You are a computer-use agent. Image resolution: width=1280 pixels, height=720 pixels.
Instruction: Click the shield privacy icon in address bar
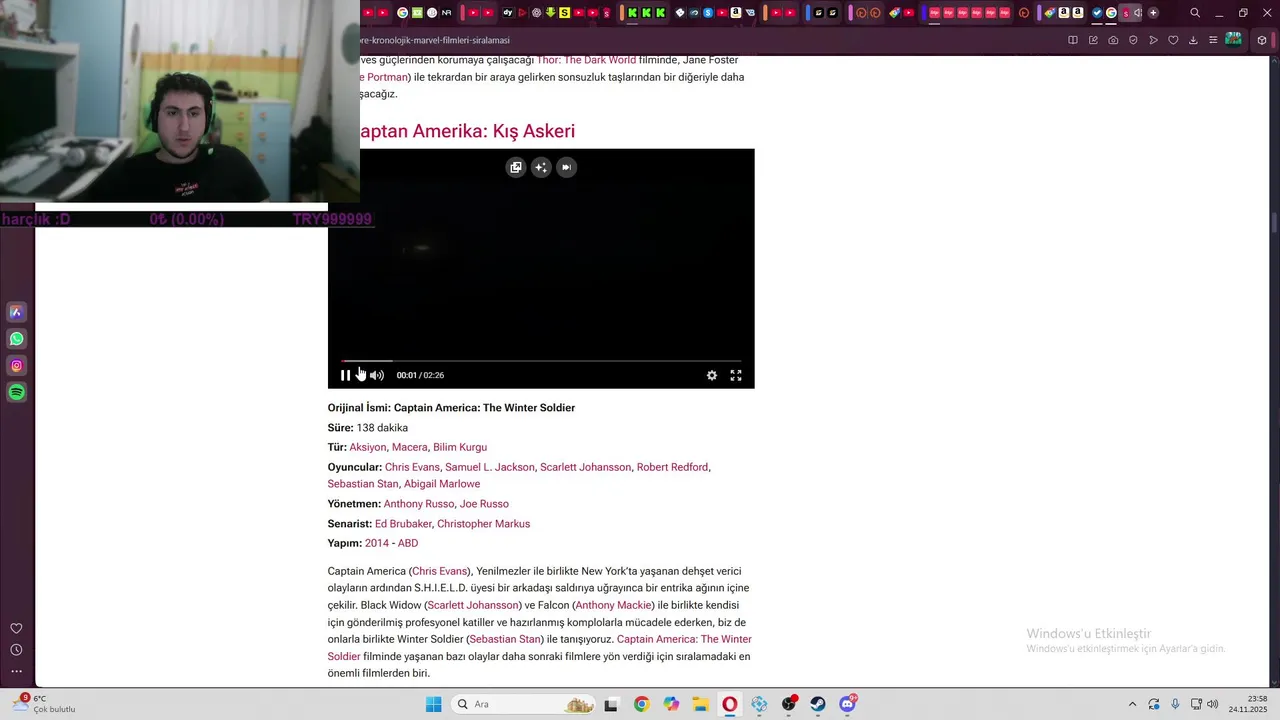click(x=1133, y=40)
